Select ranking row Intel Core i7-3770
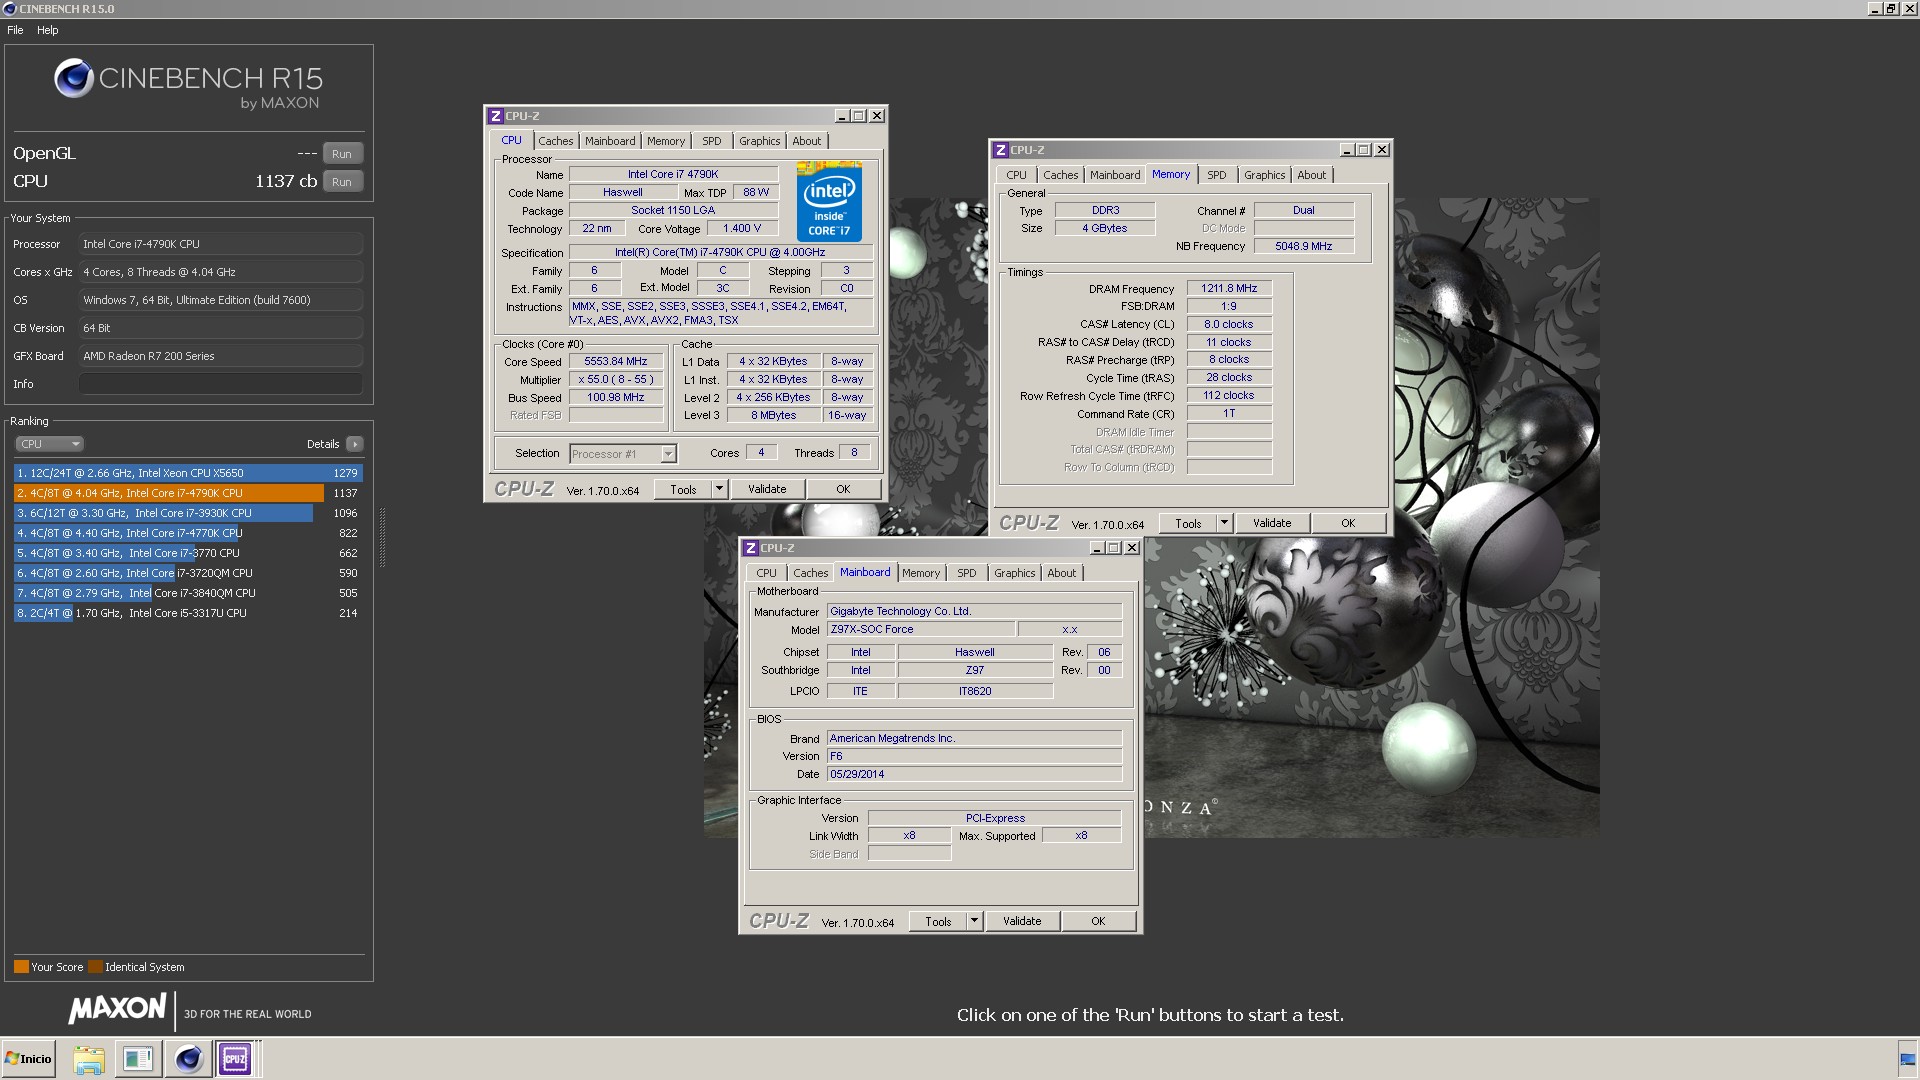Viewport: 1920px width, 1080px height. (x=188, y=553)
